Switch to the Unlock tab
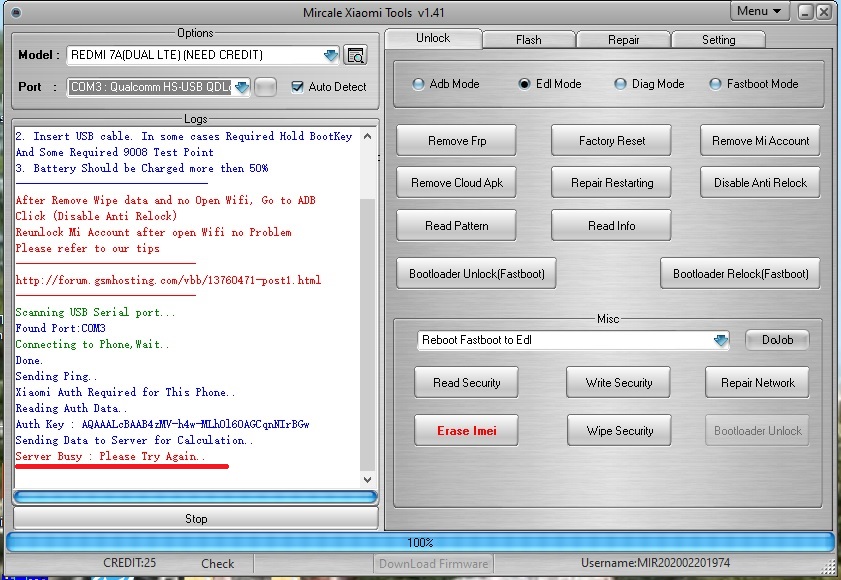Image resolution: width=841 pixels, height=580 pixels. coord(433,38)
